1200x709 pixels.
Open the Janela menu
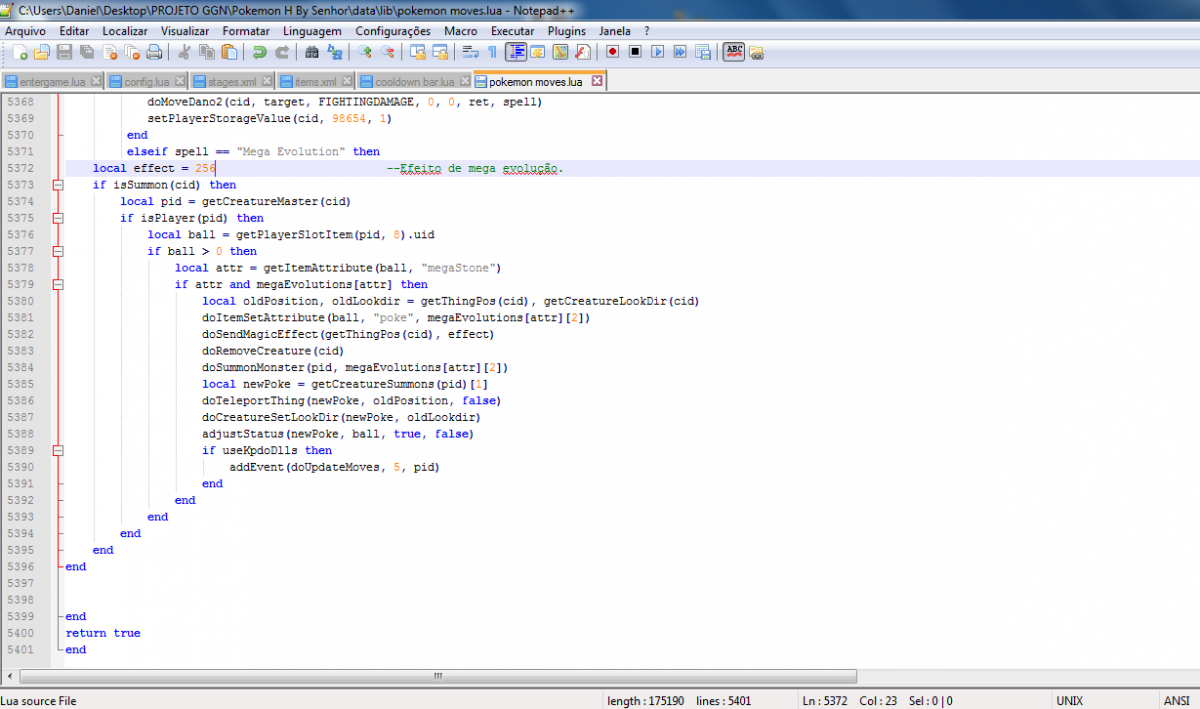click(x=615, y=31)
